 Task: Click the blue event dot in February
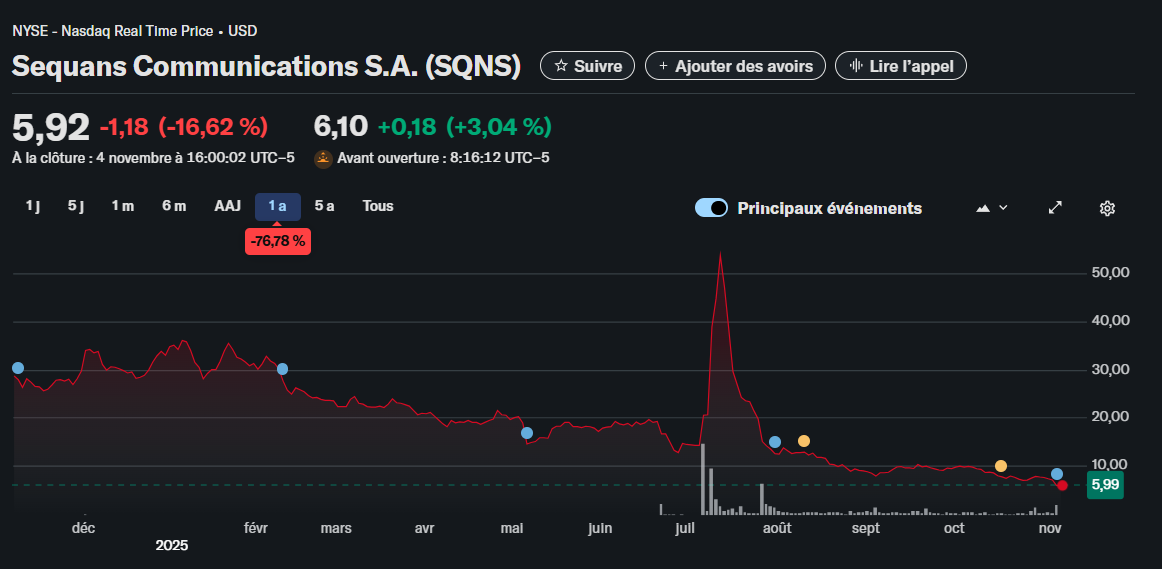tap(282, 369)
